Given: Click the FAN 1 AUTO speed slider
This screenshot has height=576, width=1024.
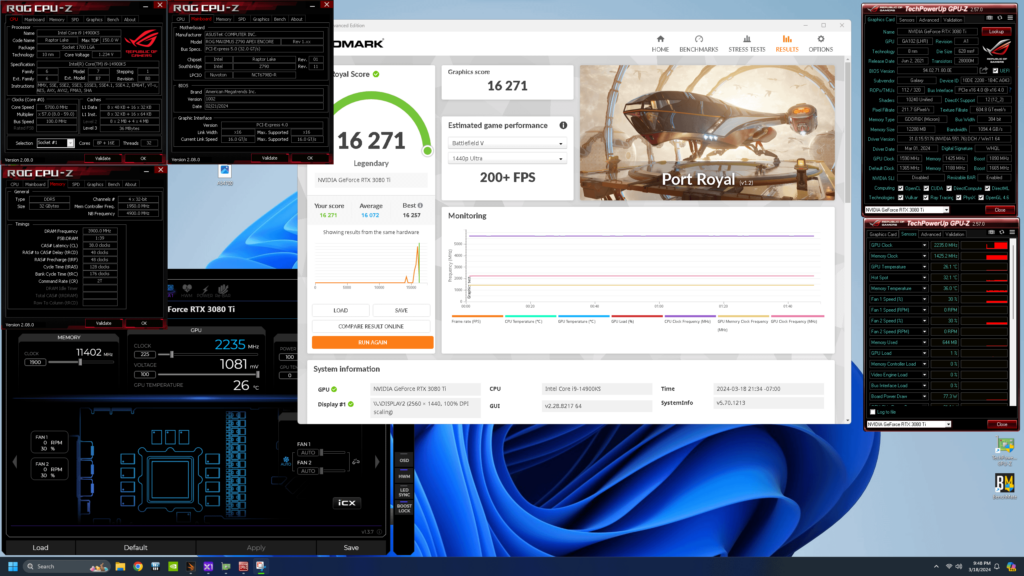Looking at the screenshot, I should click(332, 453).
